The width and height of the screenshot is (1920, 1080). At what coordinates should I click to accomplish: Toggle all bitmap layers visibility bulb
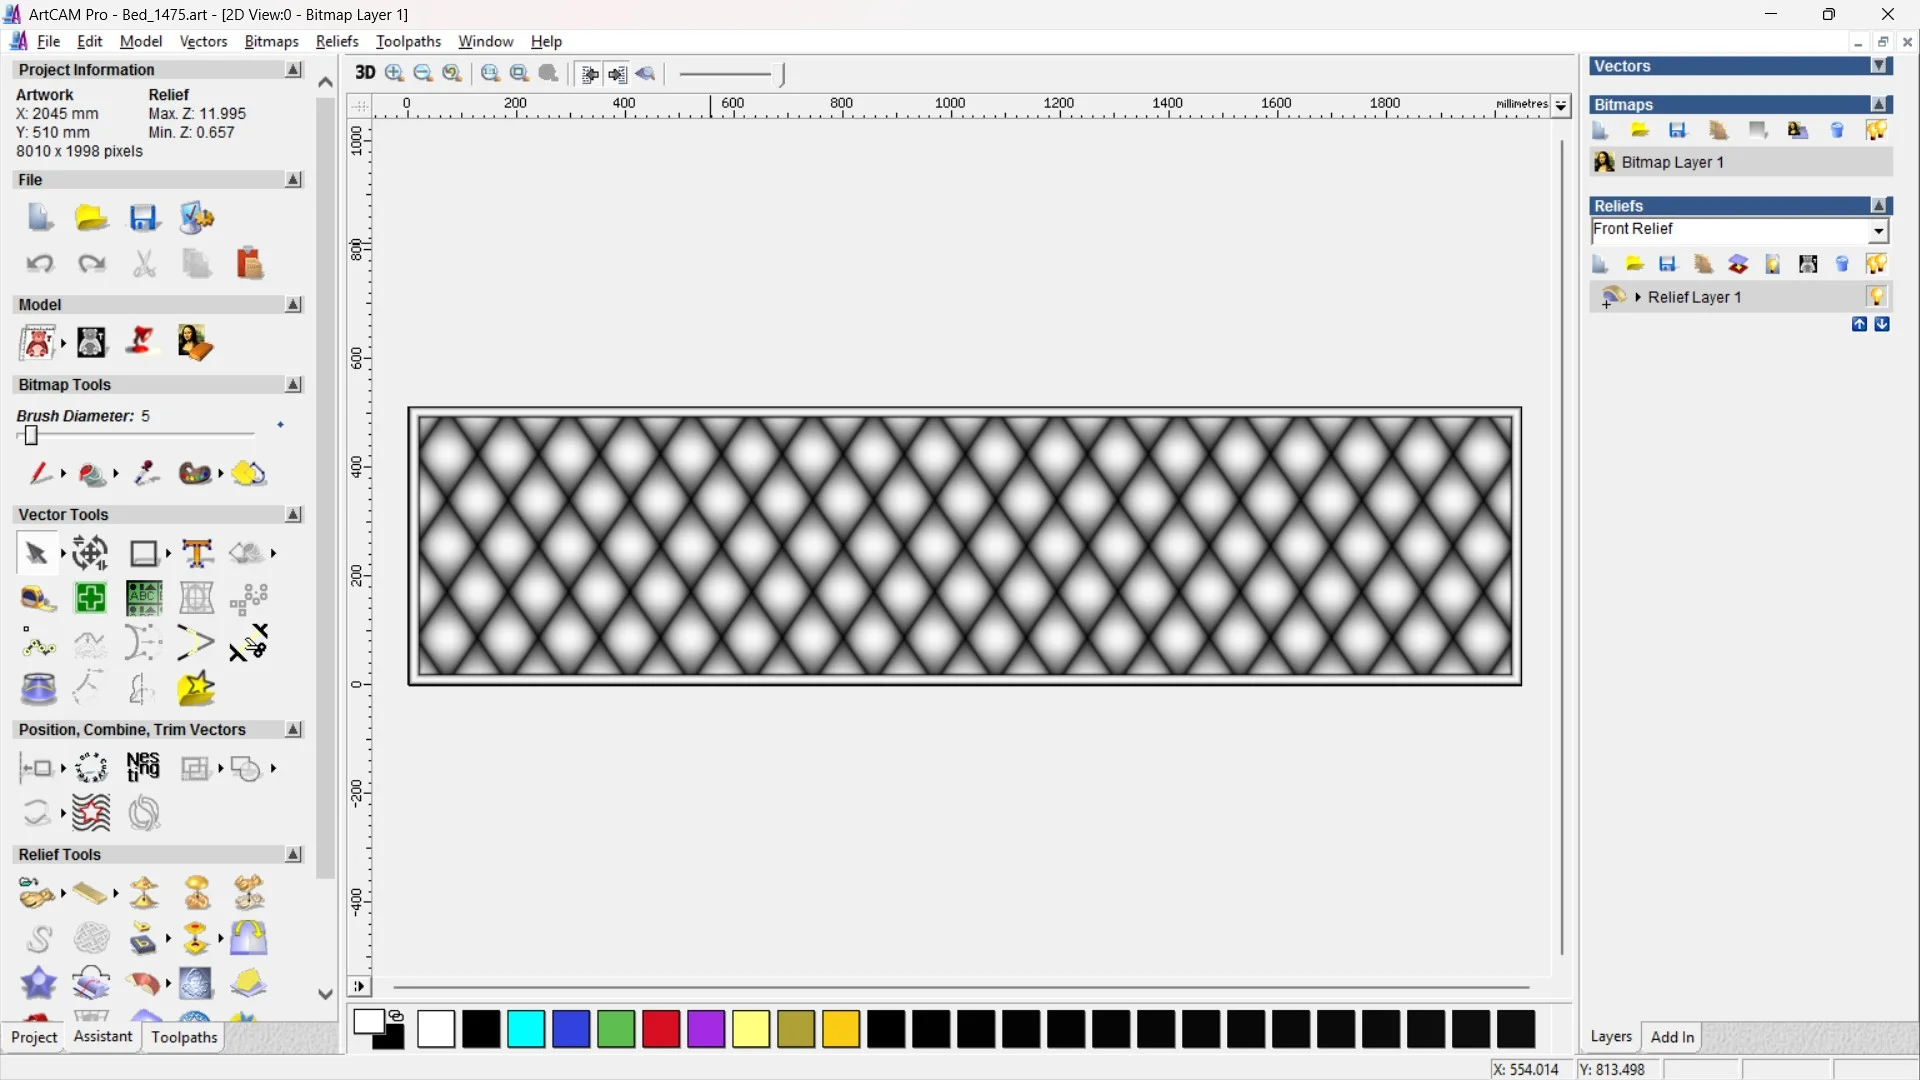click(x=1876, y=130)
